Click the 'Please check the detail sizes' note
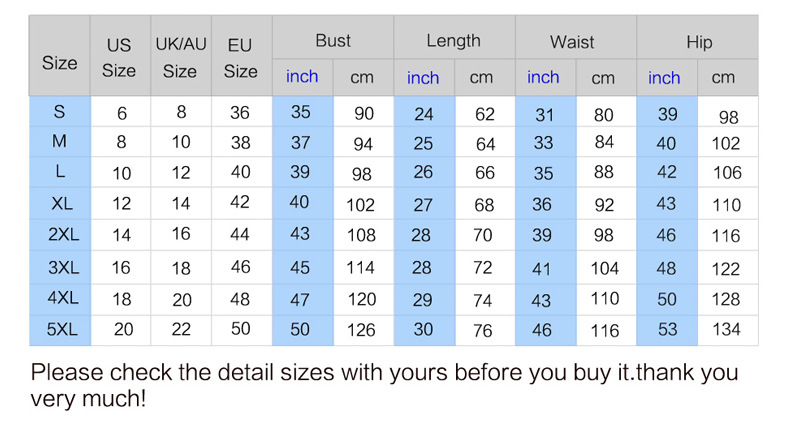The height and width of the screenshot is (423, 800). [x=385, y=385]
